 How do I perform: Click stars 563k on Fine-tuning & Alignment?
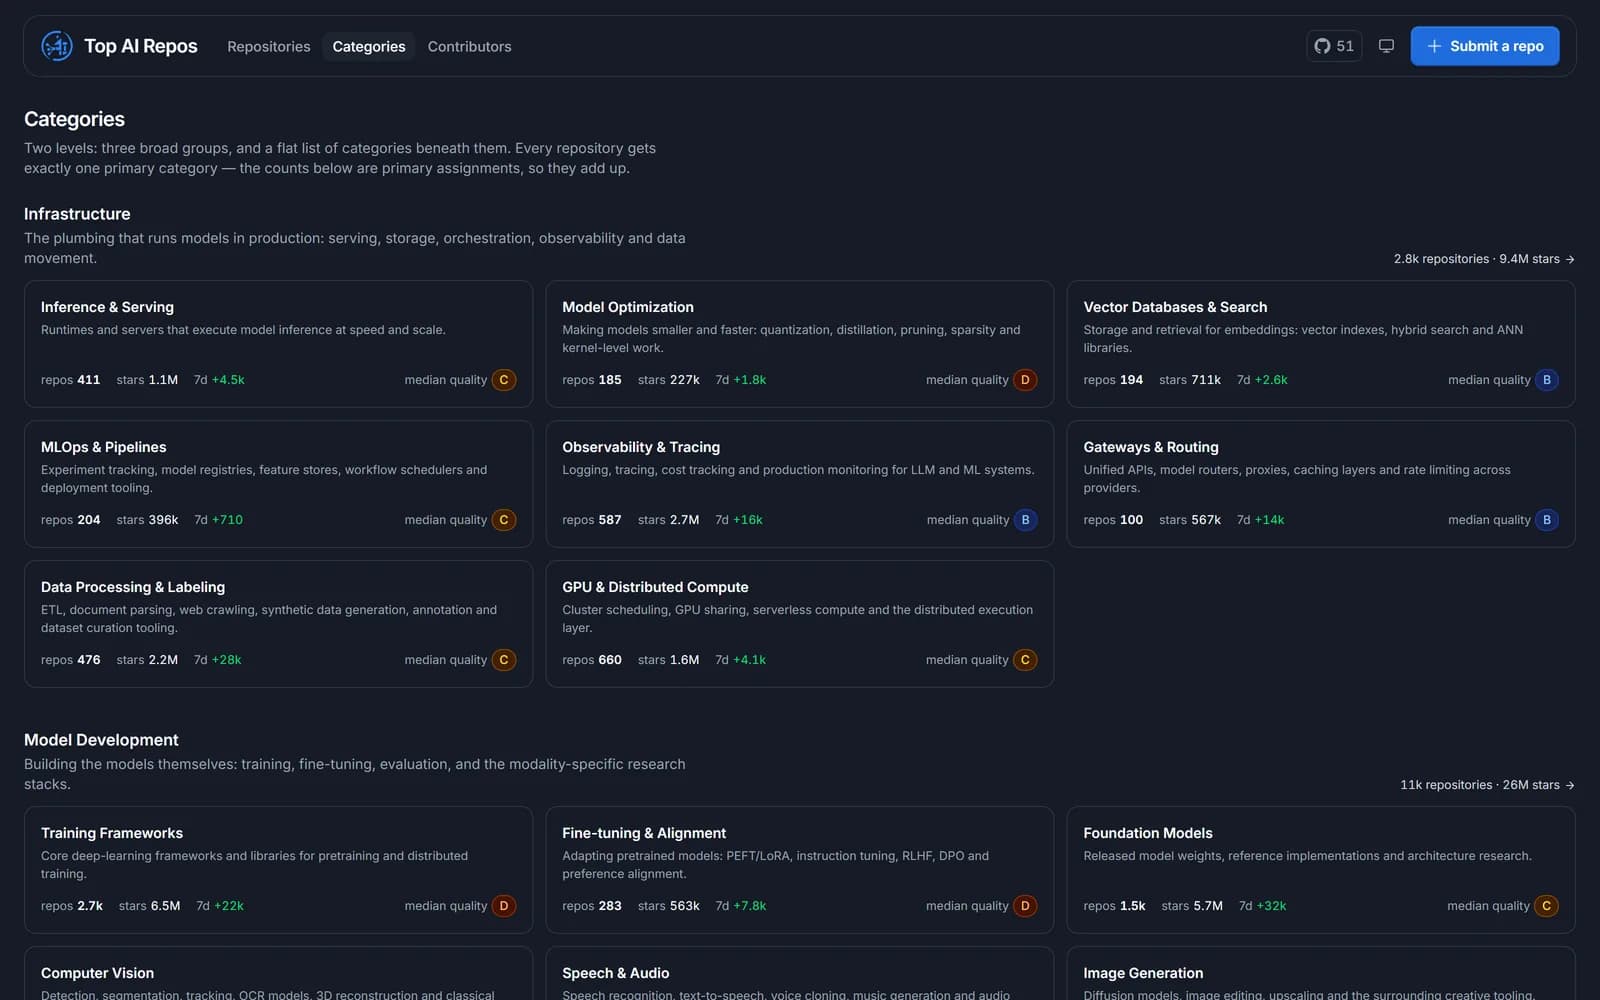pyautogui.click(x=669, y=906)
